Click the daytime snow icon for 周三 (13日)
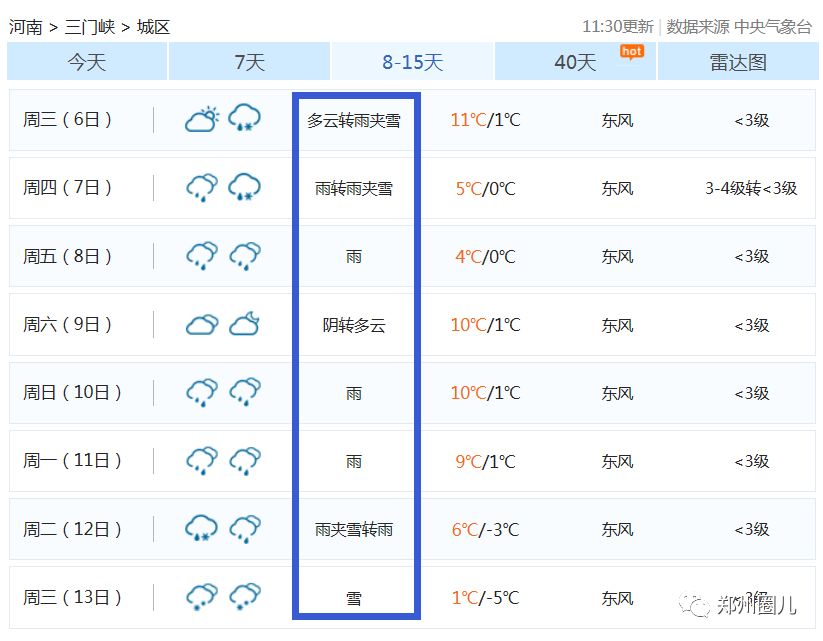The height and width of the screenshot is (641, 823). [202, 597]
